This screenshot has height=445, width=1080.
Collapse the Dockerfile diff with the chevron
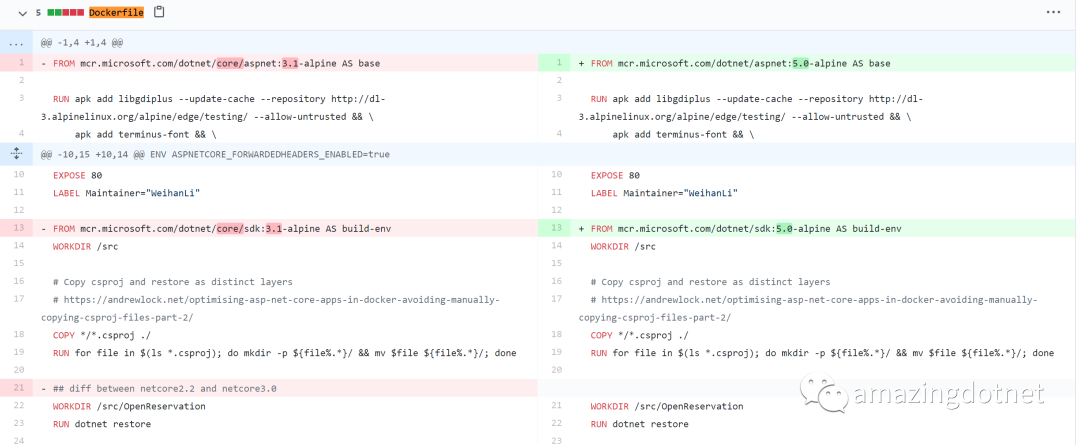pyautogui.click(x=23, y=12)
